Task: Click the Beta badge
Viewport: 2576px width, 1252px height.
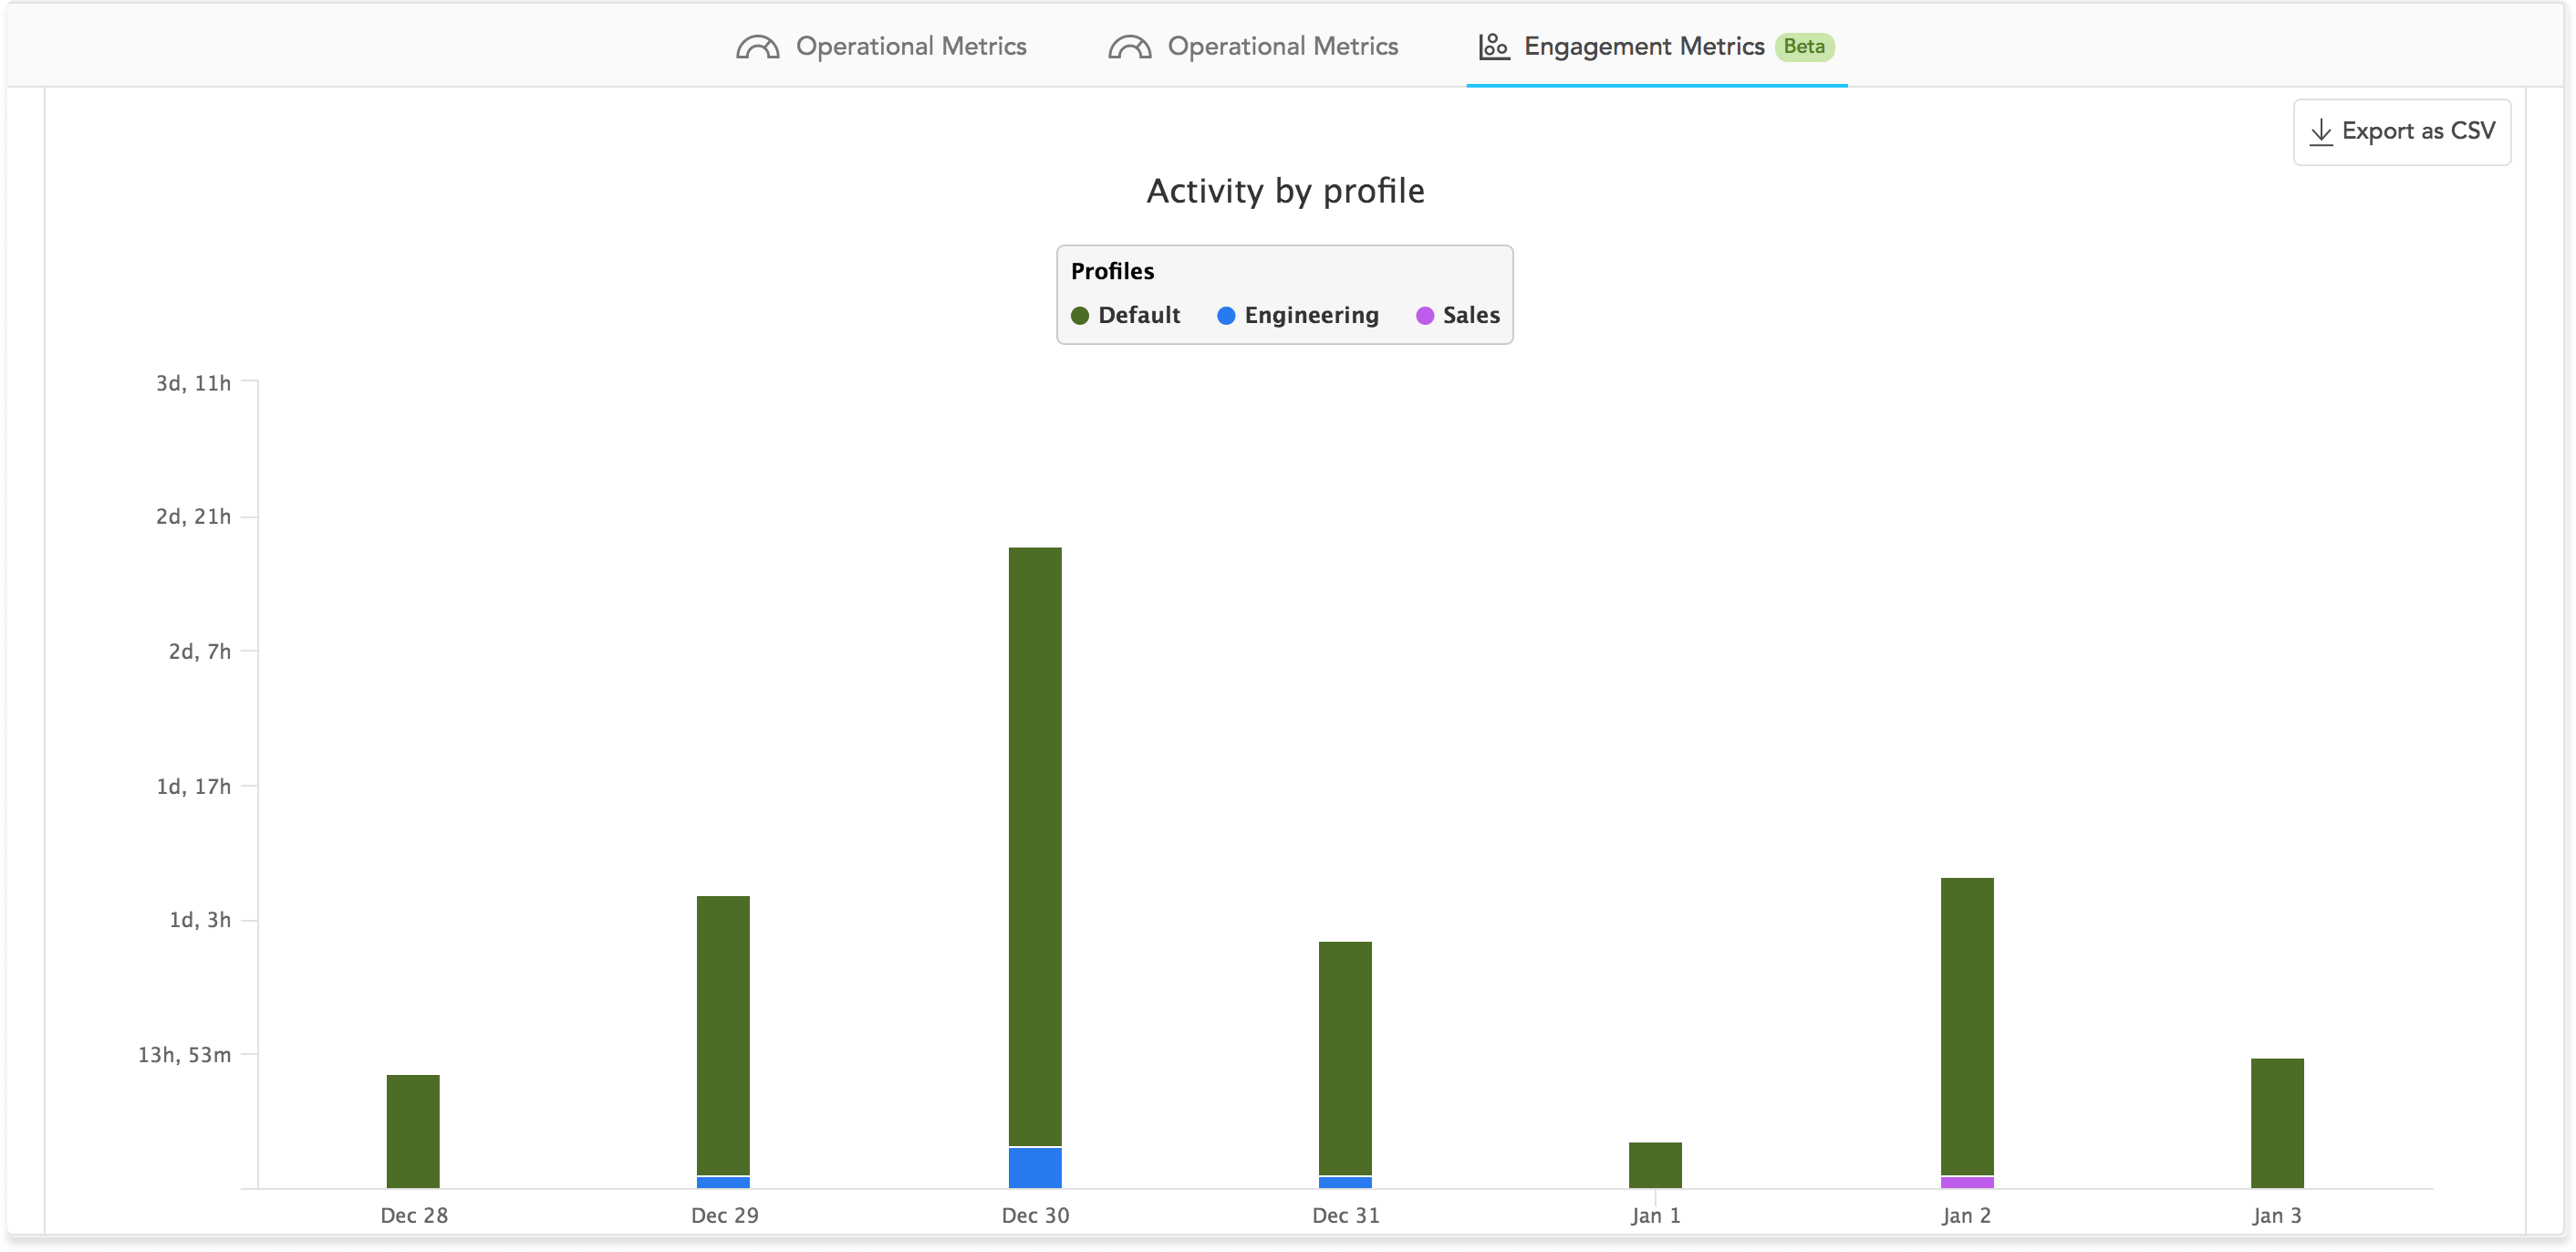Action: 1804,46
